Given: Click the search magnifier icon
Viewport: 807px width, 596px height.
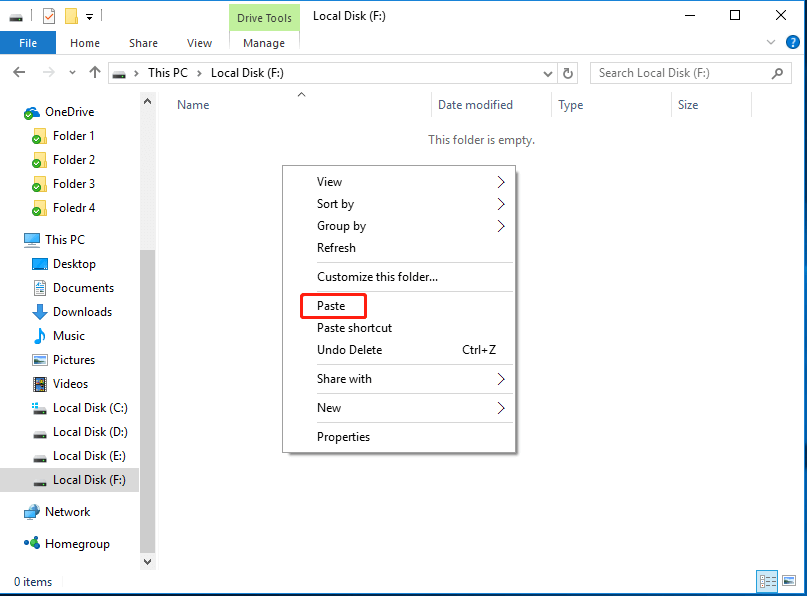Looking at the screenshot, I should tap(777, 73).
